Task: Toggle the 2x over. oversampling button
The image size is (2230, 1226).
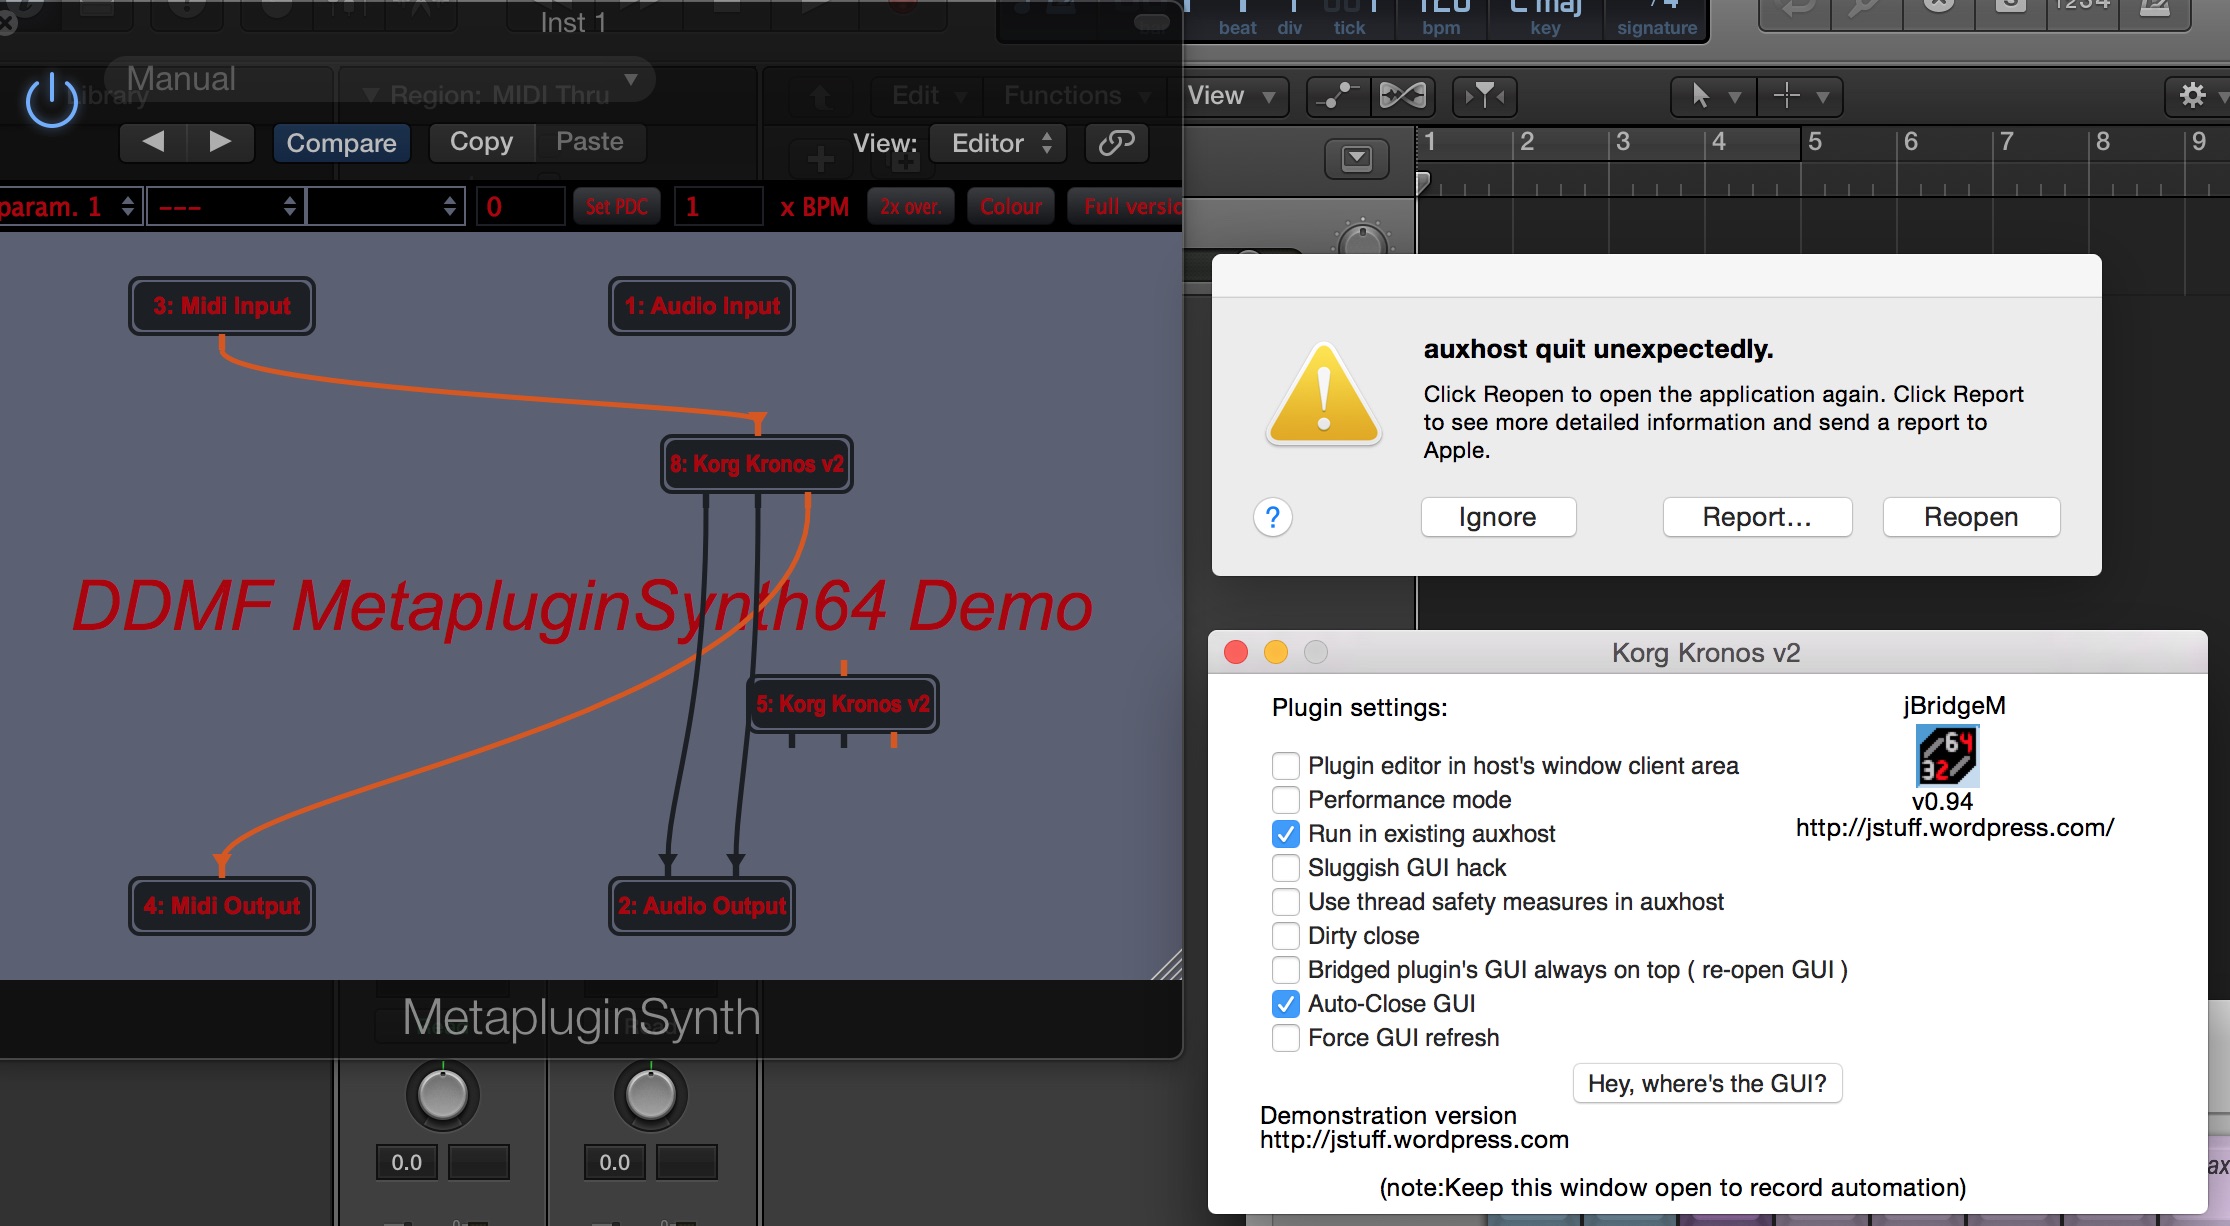Action: coord(910,207)
